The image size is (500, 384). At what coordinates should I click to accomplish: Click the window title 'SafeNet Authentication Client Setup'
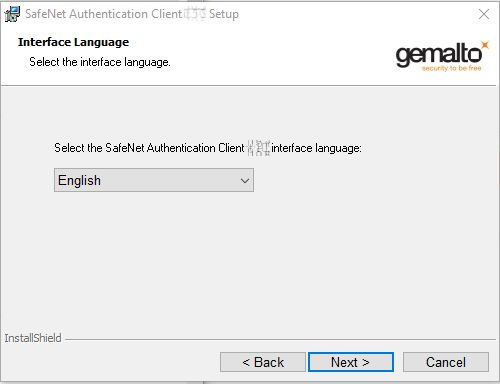click(x=132, y=14)
